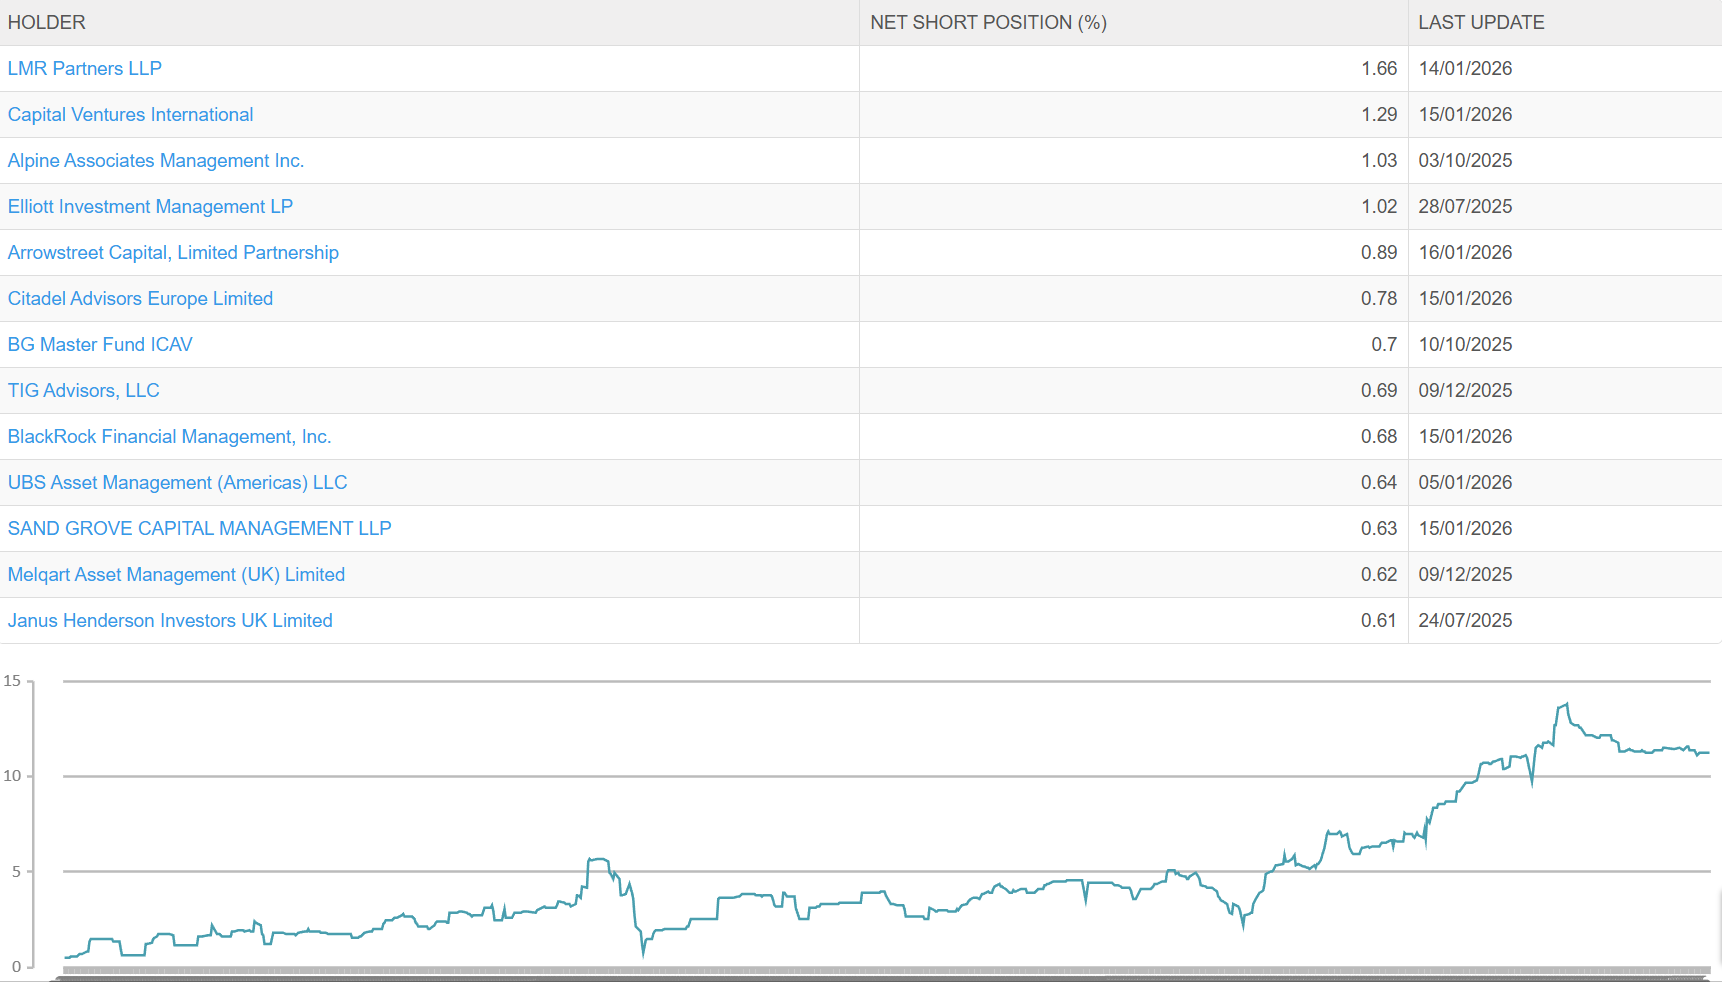Click BlackRock Financial Management, Inc. link

pyautogui.click(x=169, y=436)
